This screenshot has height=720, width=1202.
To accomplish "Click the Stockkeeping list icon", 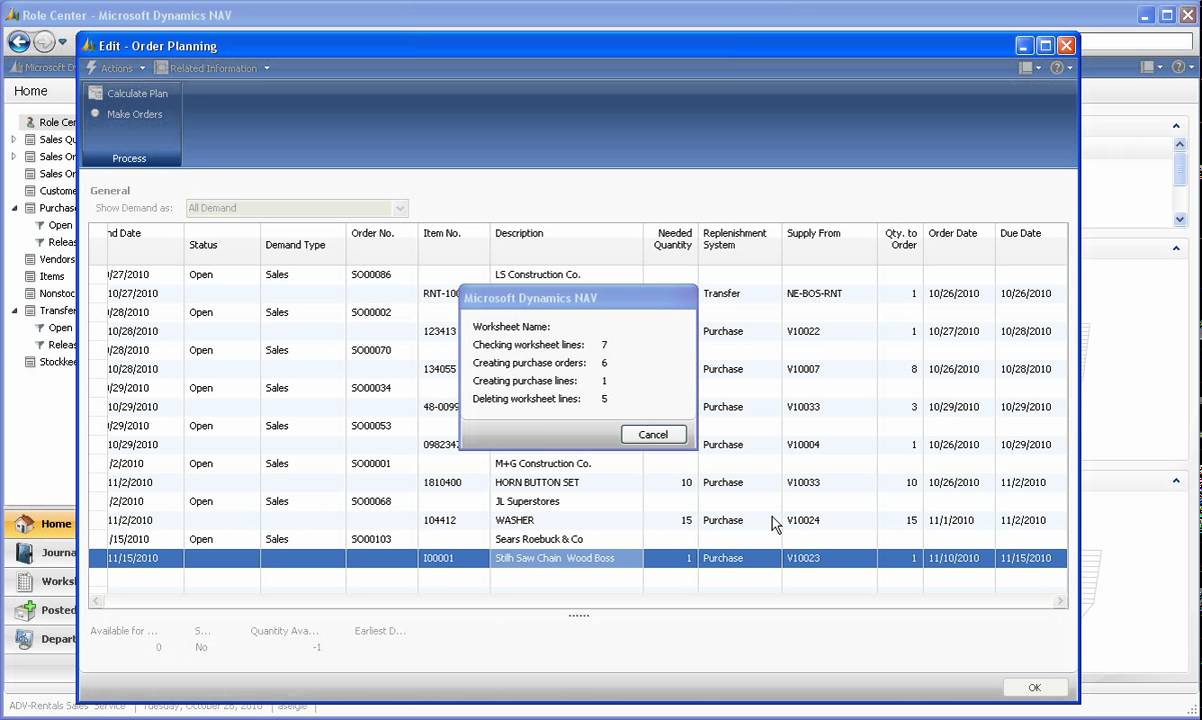I will pos(30,362).
